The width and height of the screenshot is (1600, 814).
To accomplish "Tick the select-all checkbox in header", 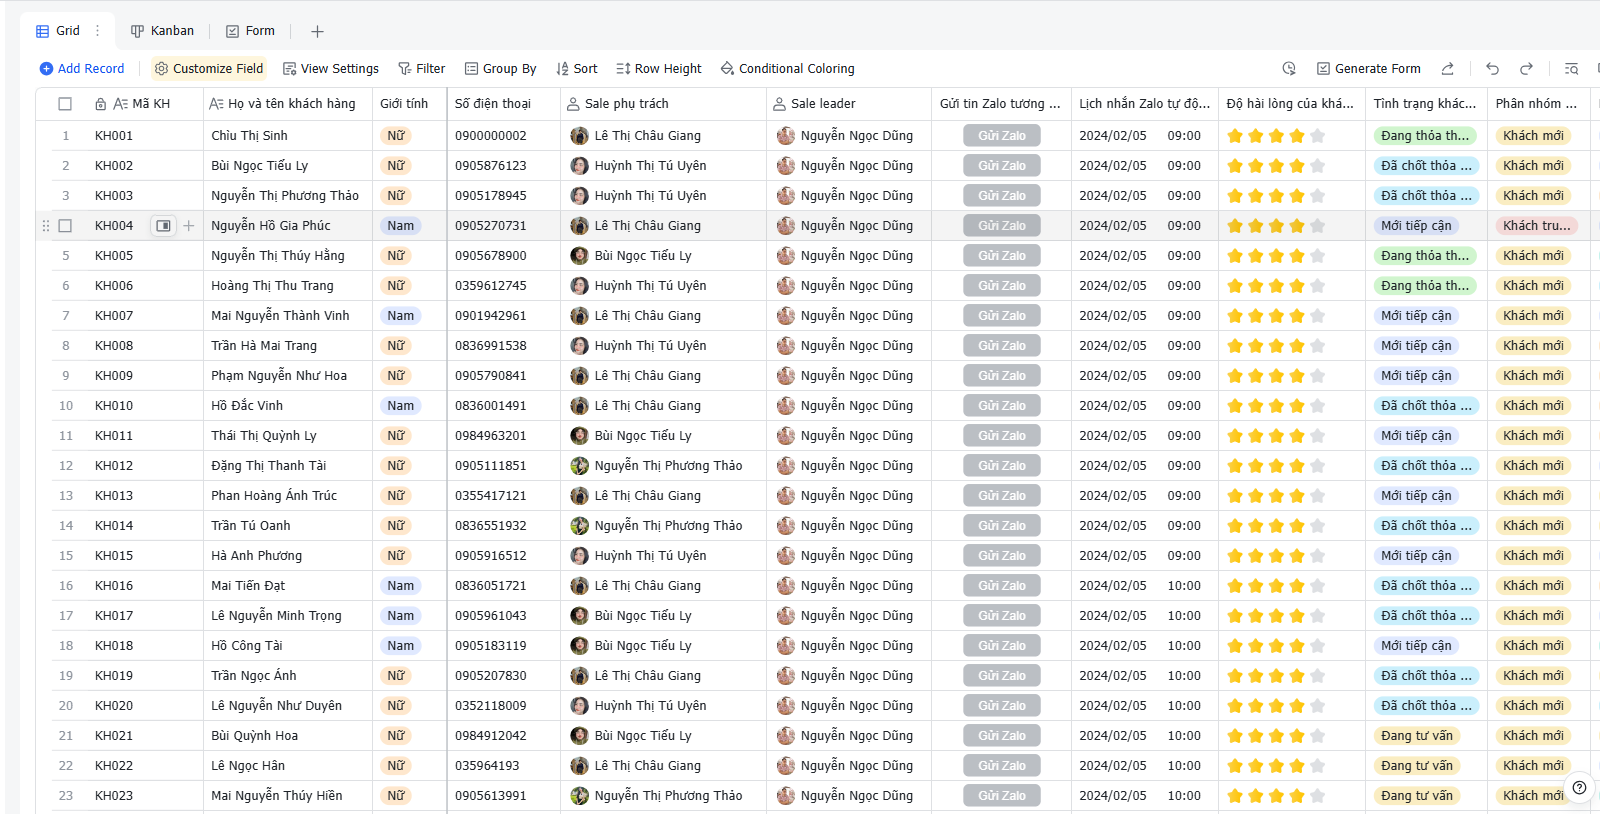I will 65,104.
